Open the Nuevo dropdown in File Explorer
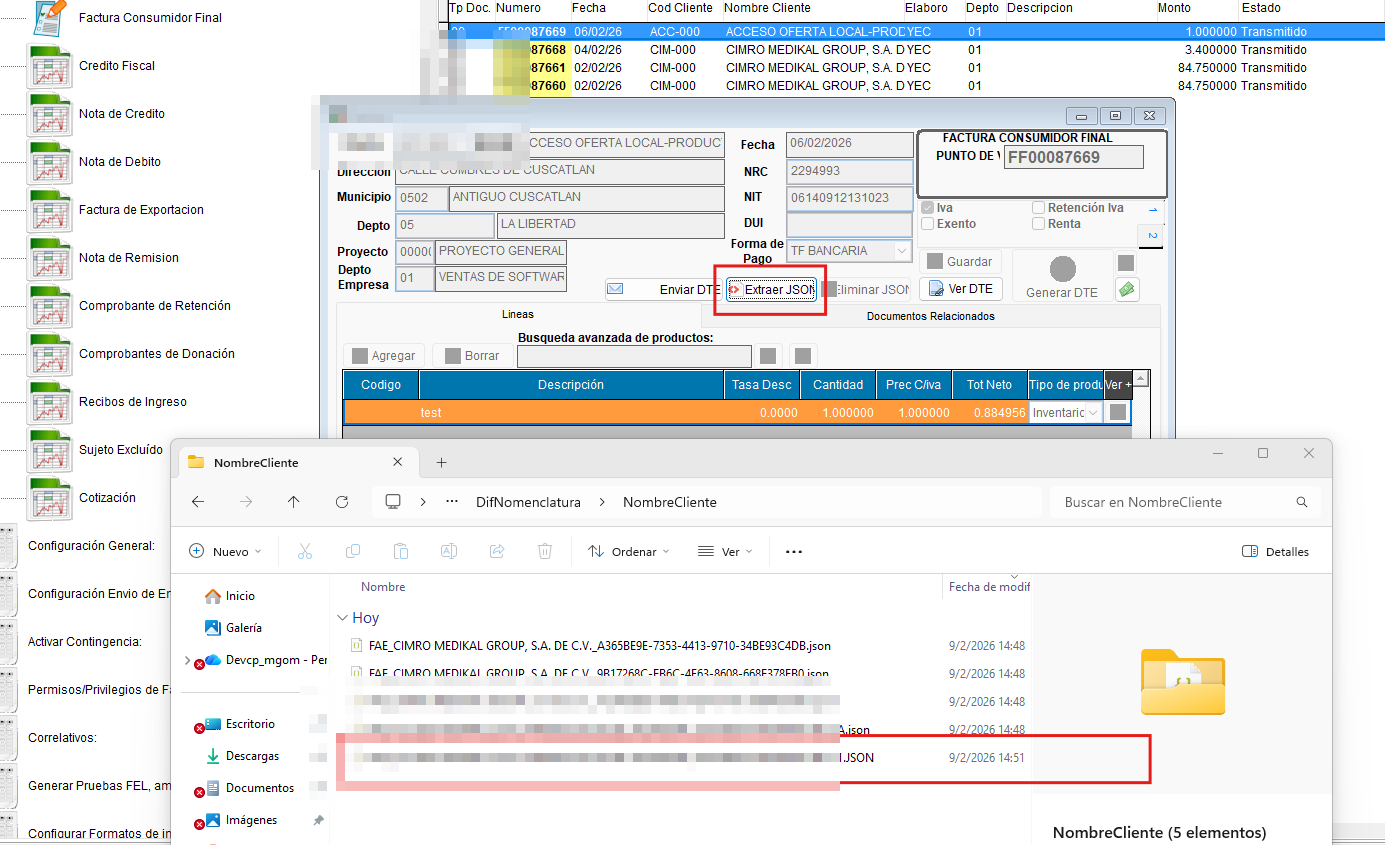Image resolution: width=1385 pixels, height=845 pixels. 225,551
